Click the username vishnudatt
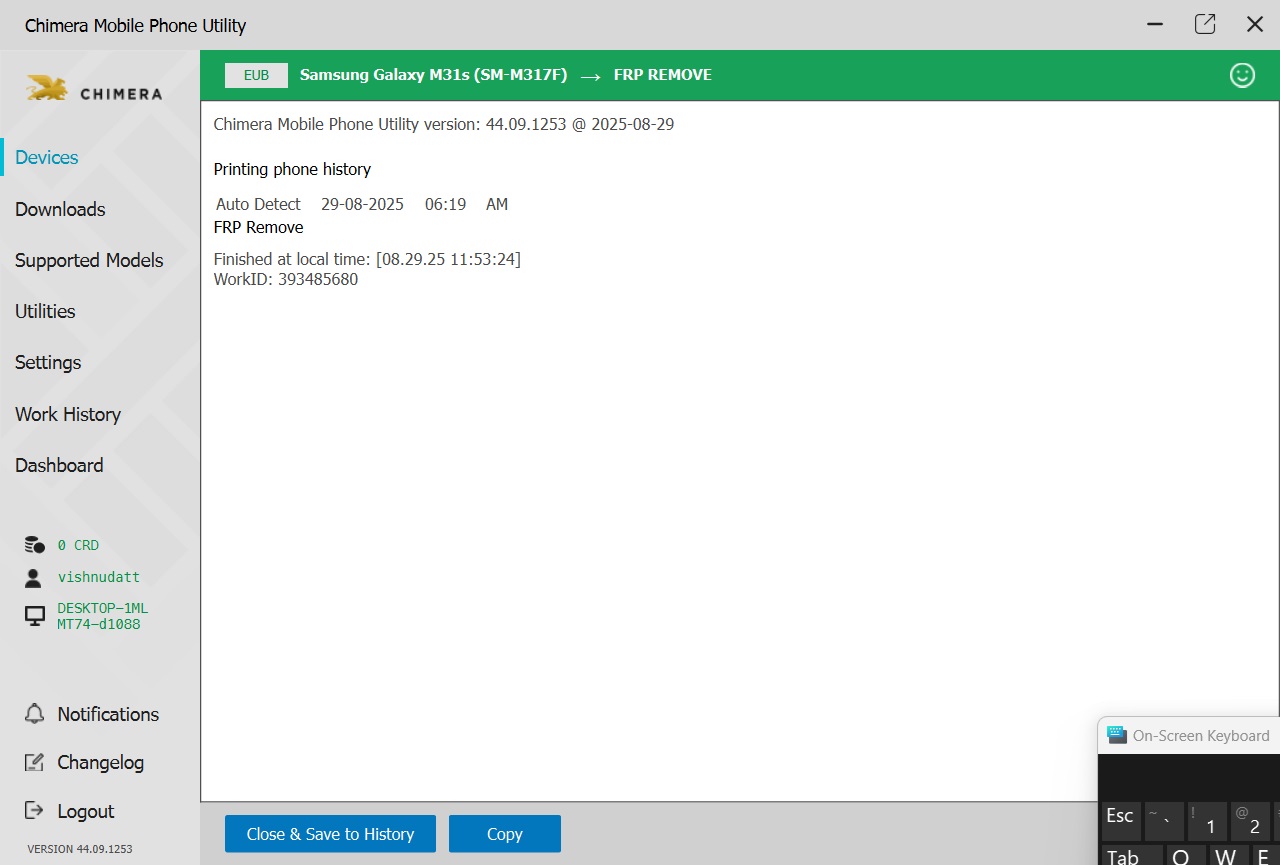Screen dimensions: 1280x865 click(x=99, y=577)
